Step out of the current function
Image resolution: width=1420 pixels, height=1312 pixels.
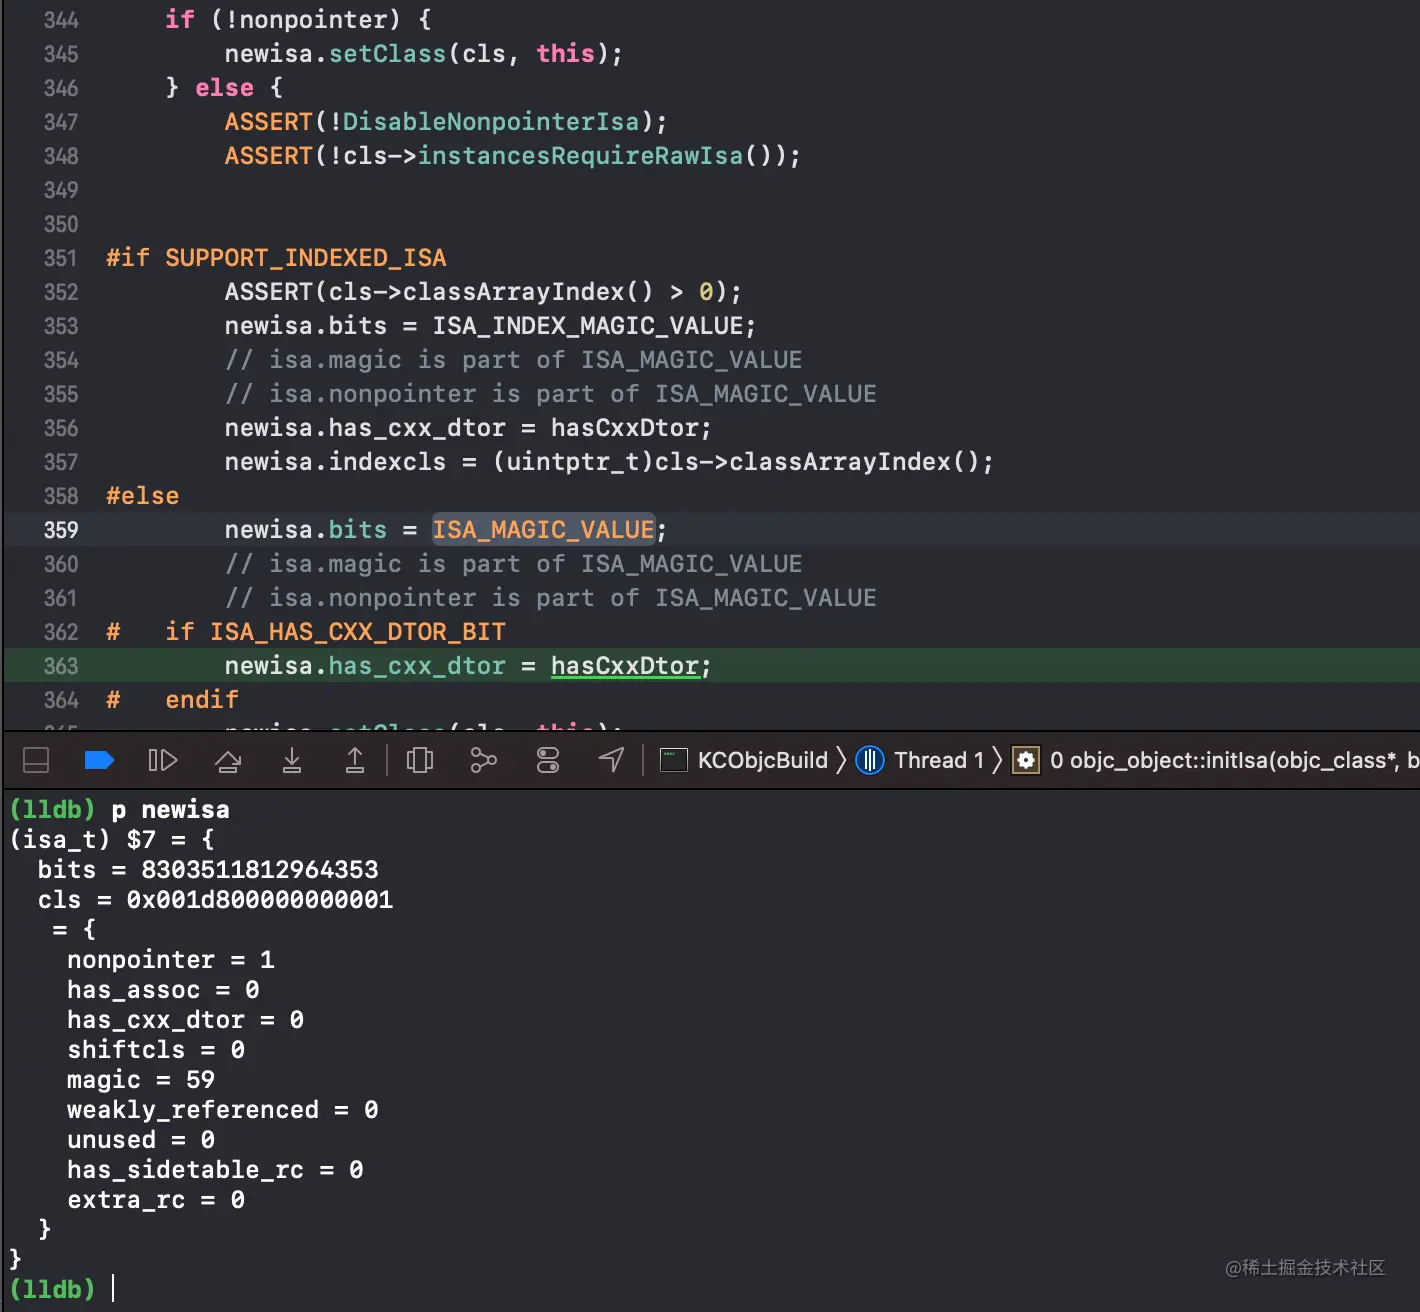(355, 761)
